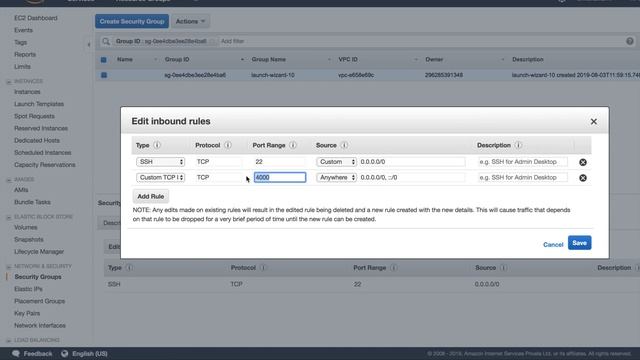The height and width of the screenshot is (360, 640).
Task: Close the Edit inbound rules dialog
Action: click(x=593, y=122)
